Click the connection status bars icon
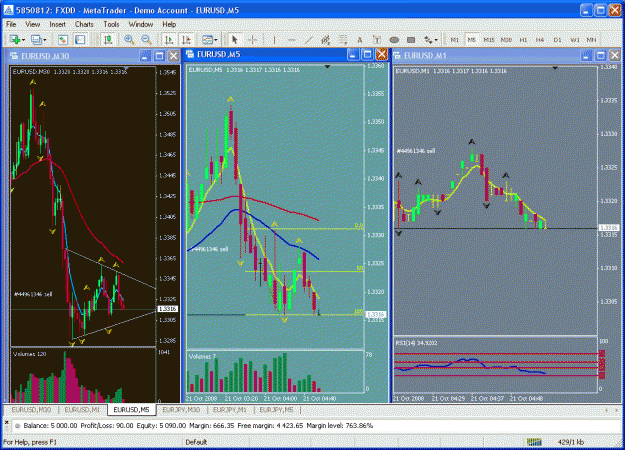Viewport: 625px width, 450px height. [534, 442]
